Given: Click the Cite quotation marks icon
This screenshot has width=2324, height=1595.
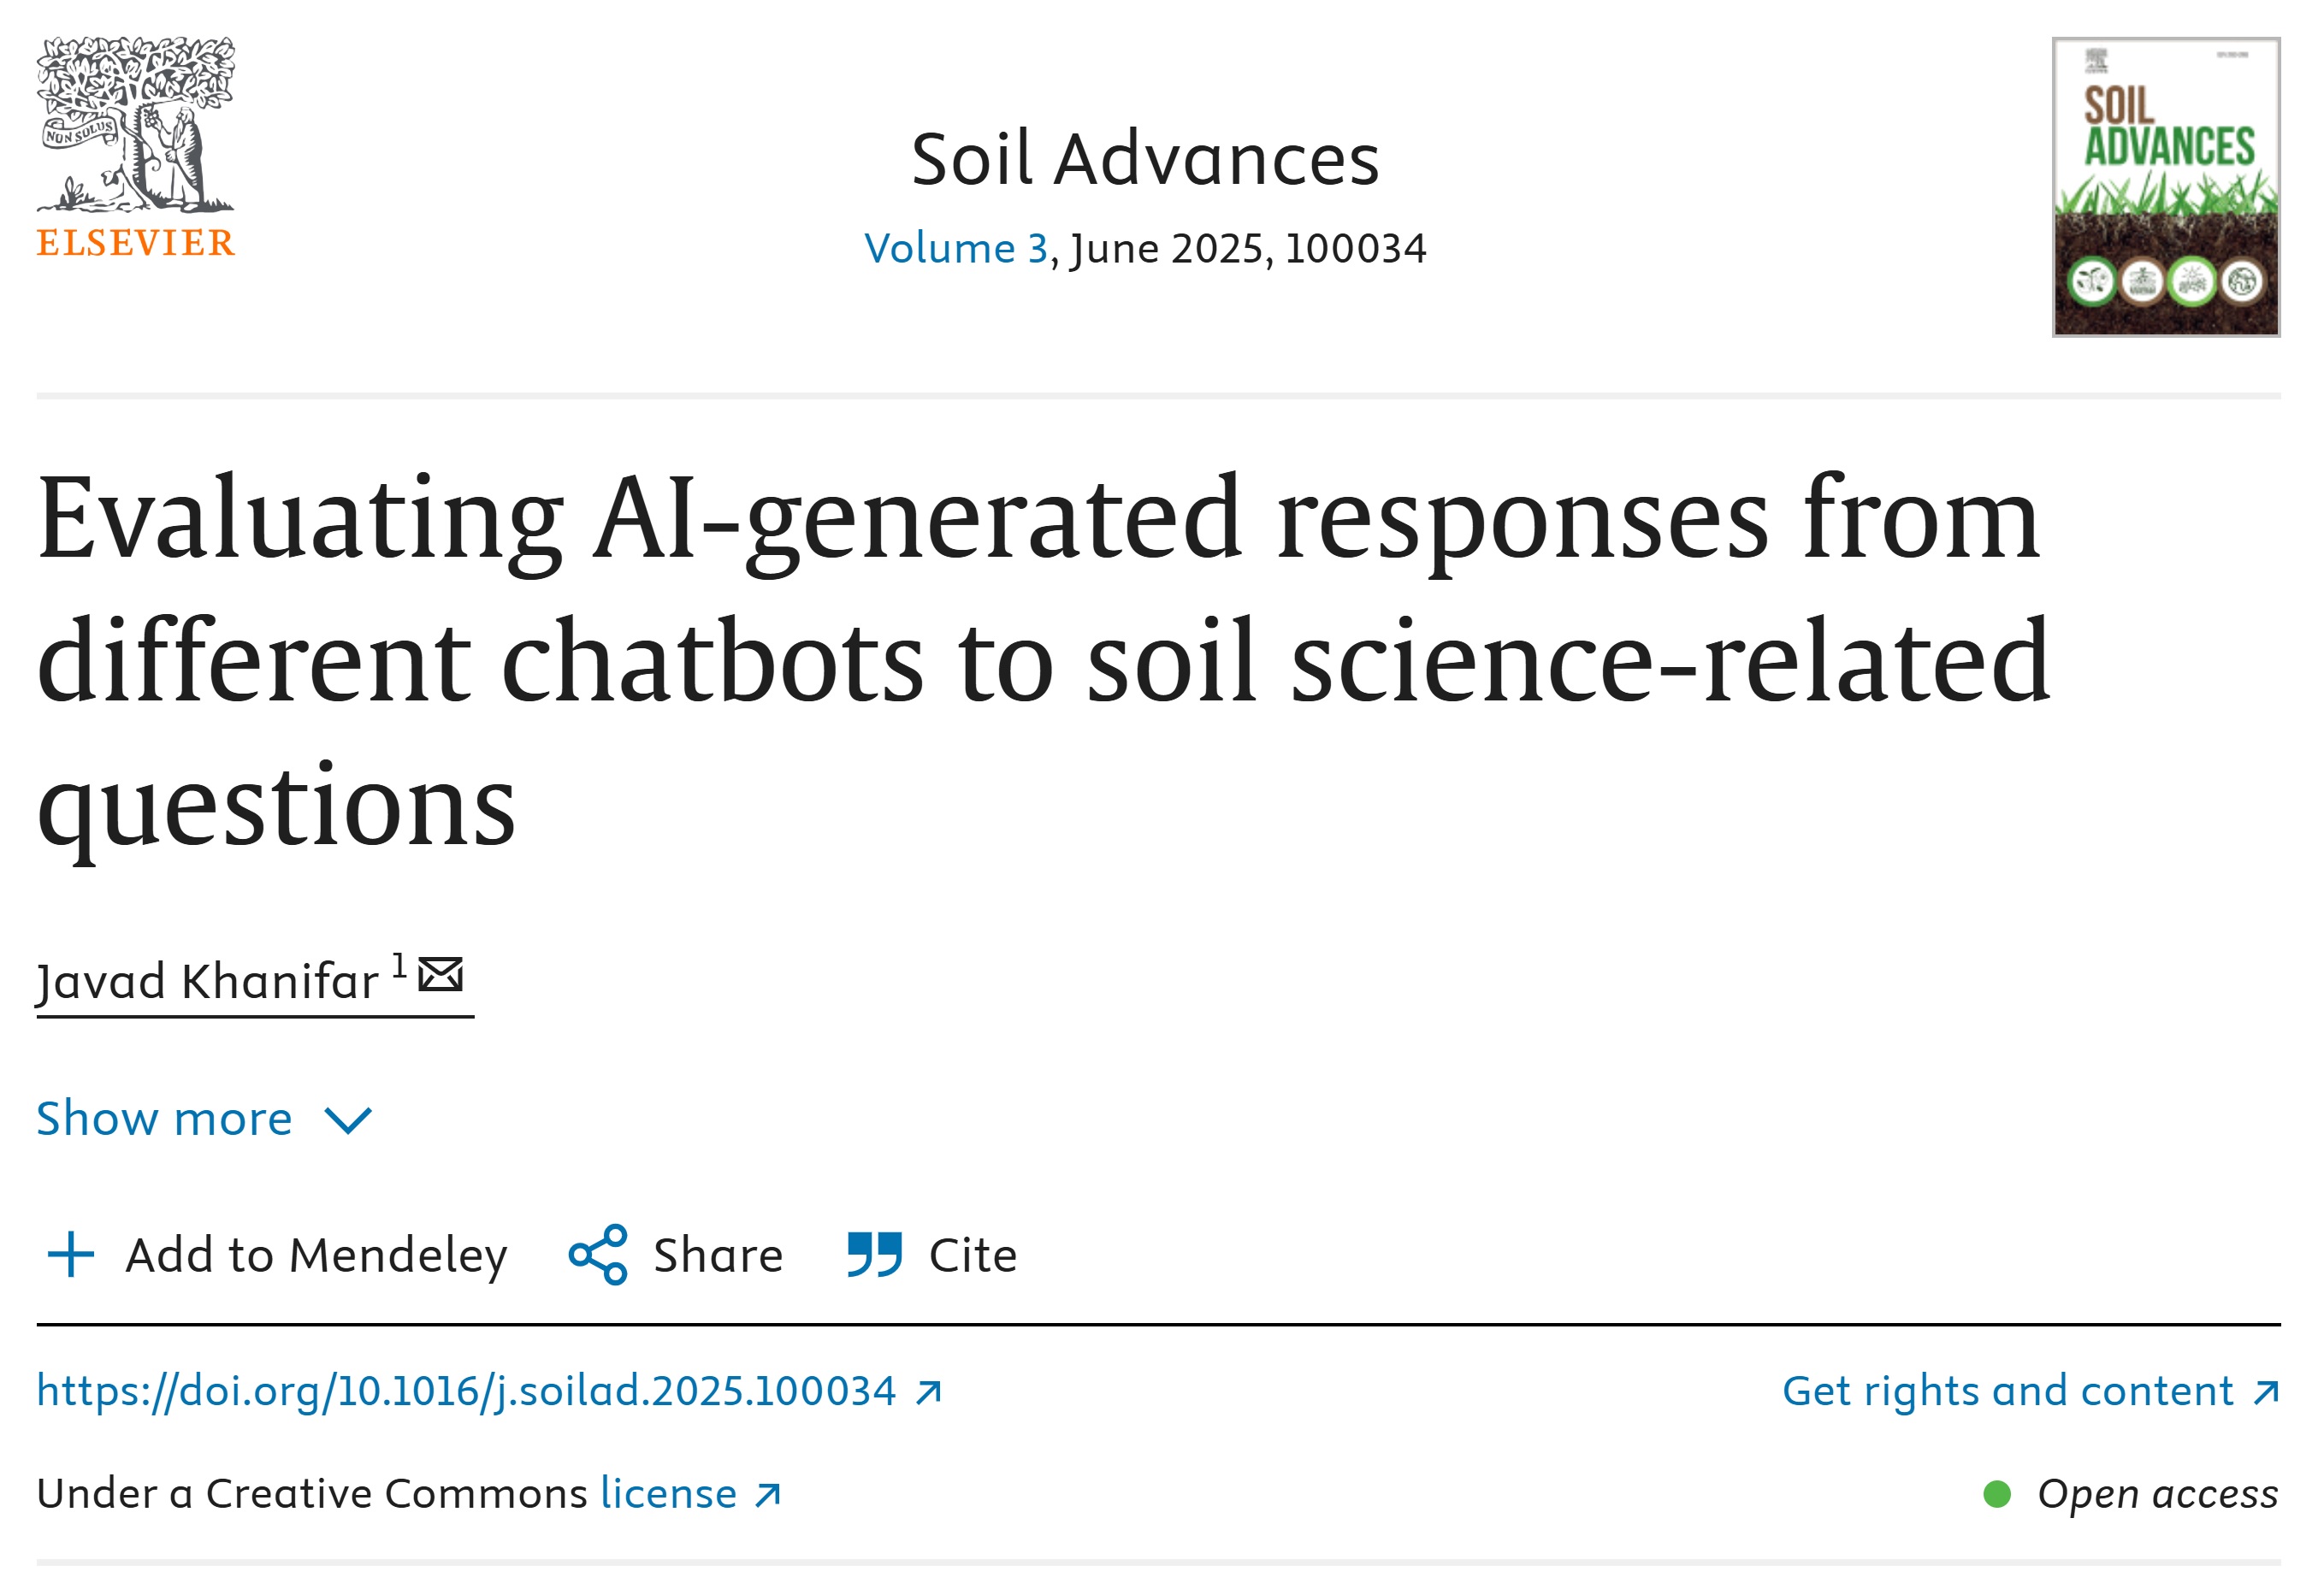Looking at the screenshot, I should (x=875, y=1254).
